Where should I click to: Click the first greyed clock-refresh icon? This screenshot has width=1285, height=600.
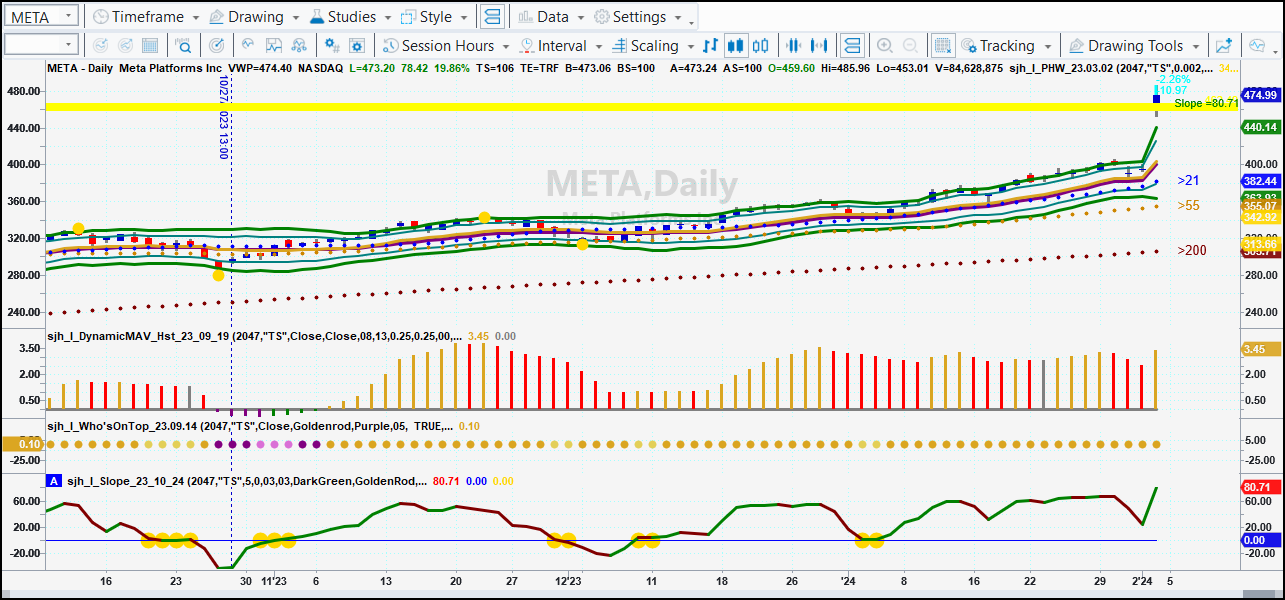(x=100, y=46)
